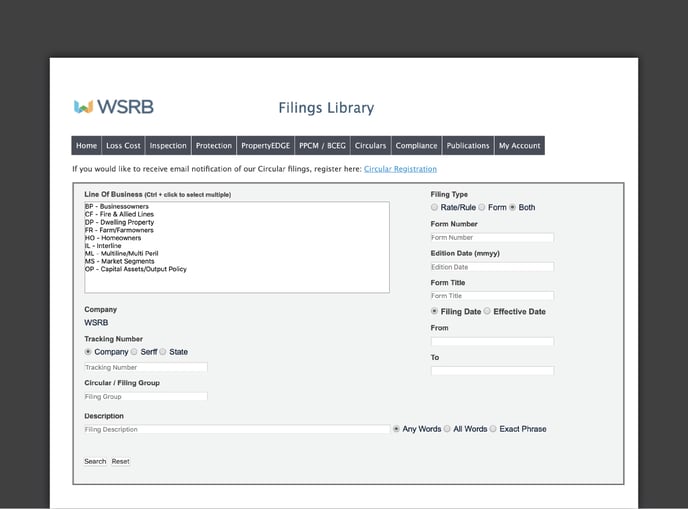Open the Home menu tab

click(x=86, y=146)
